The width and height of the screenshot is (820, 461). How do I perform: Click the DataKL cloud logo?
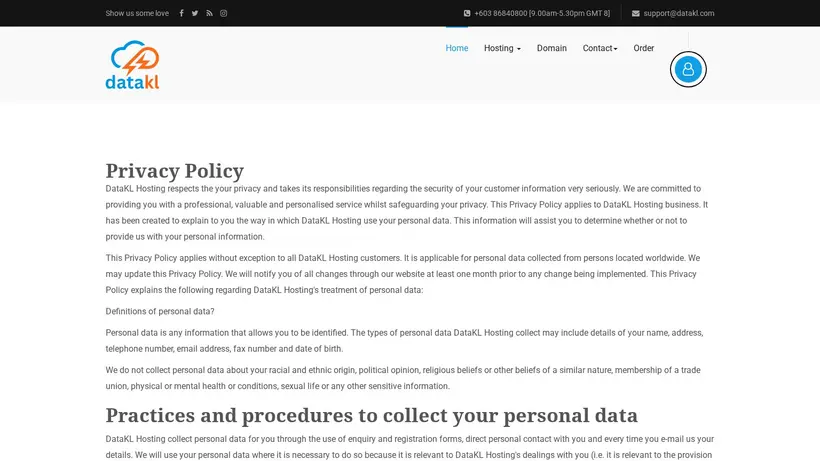click(132, 65)
